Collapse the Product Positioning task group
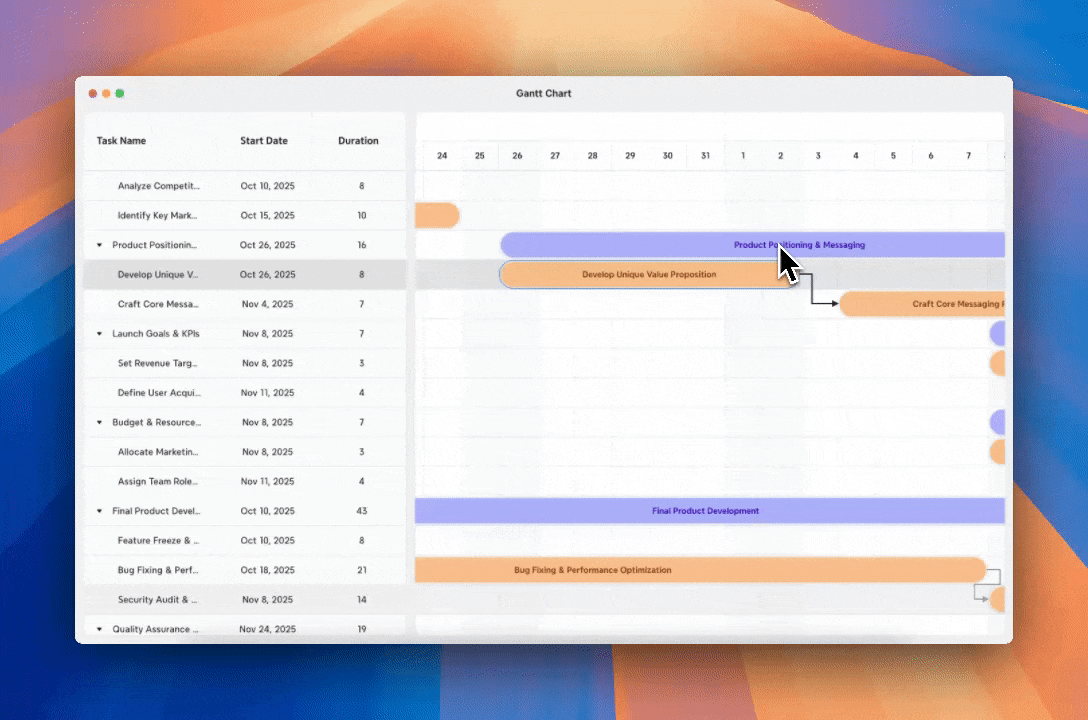The width and height of the screenshot is (1088, 720). [98, 244]
